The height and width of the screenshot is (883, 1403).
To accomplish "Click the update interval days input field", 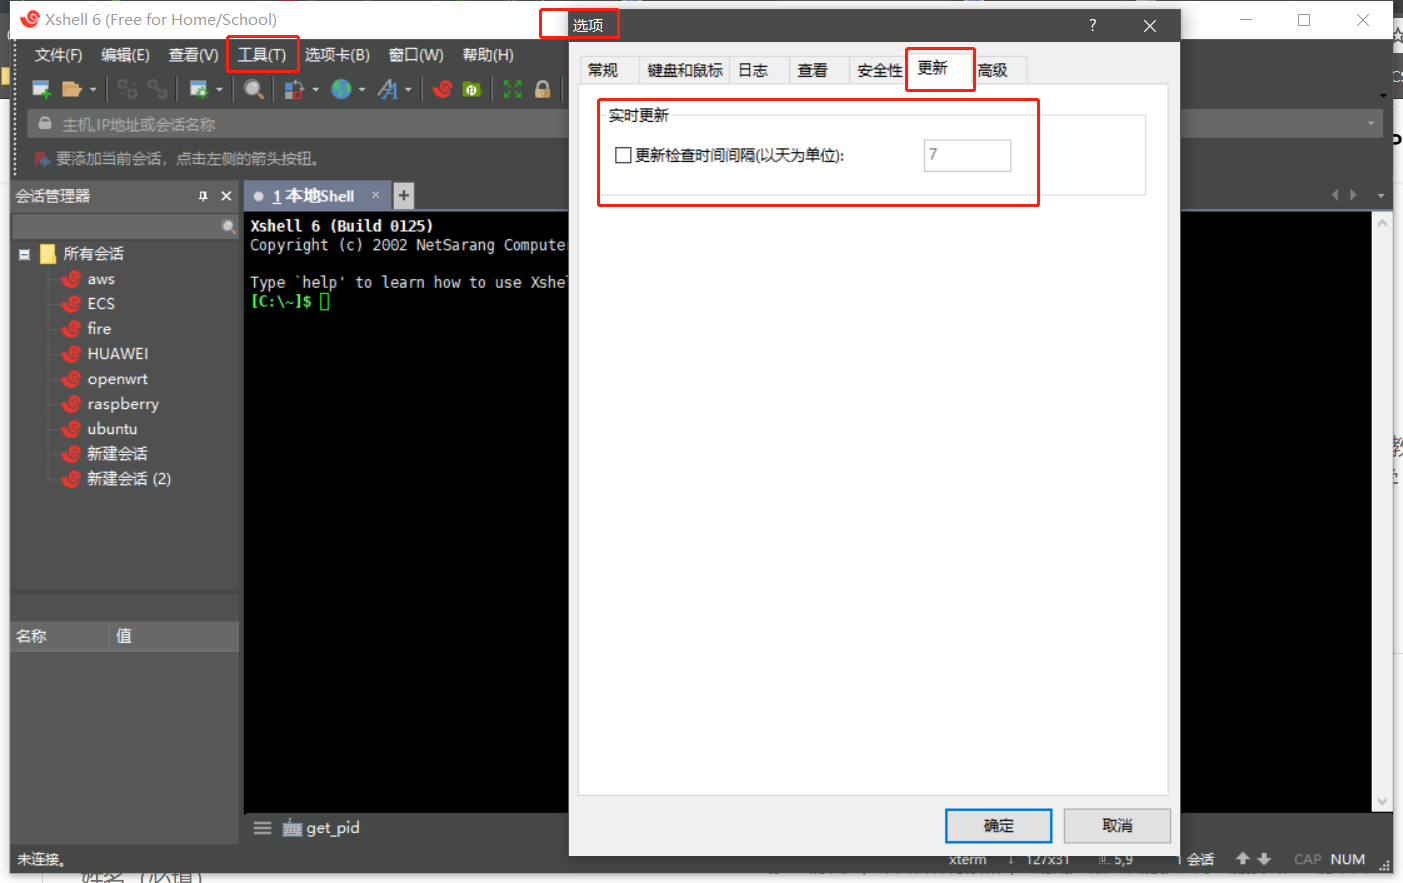I will pos(967,155).
